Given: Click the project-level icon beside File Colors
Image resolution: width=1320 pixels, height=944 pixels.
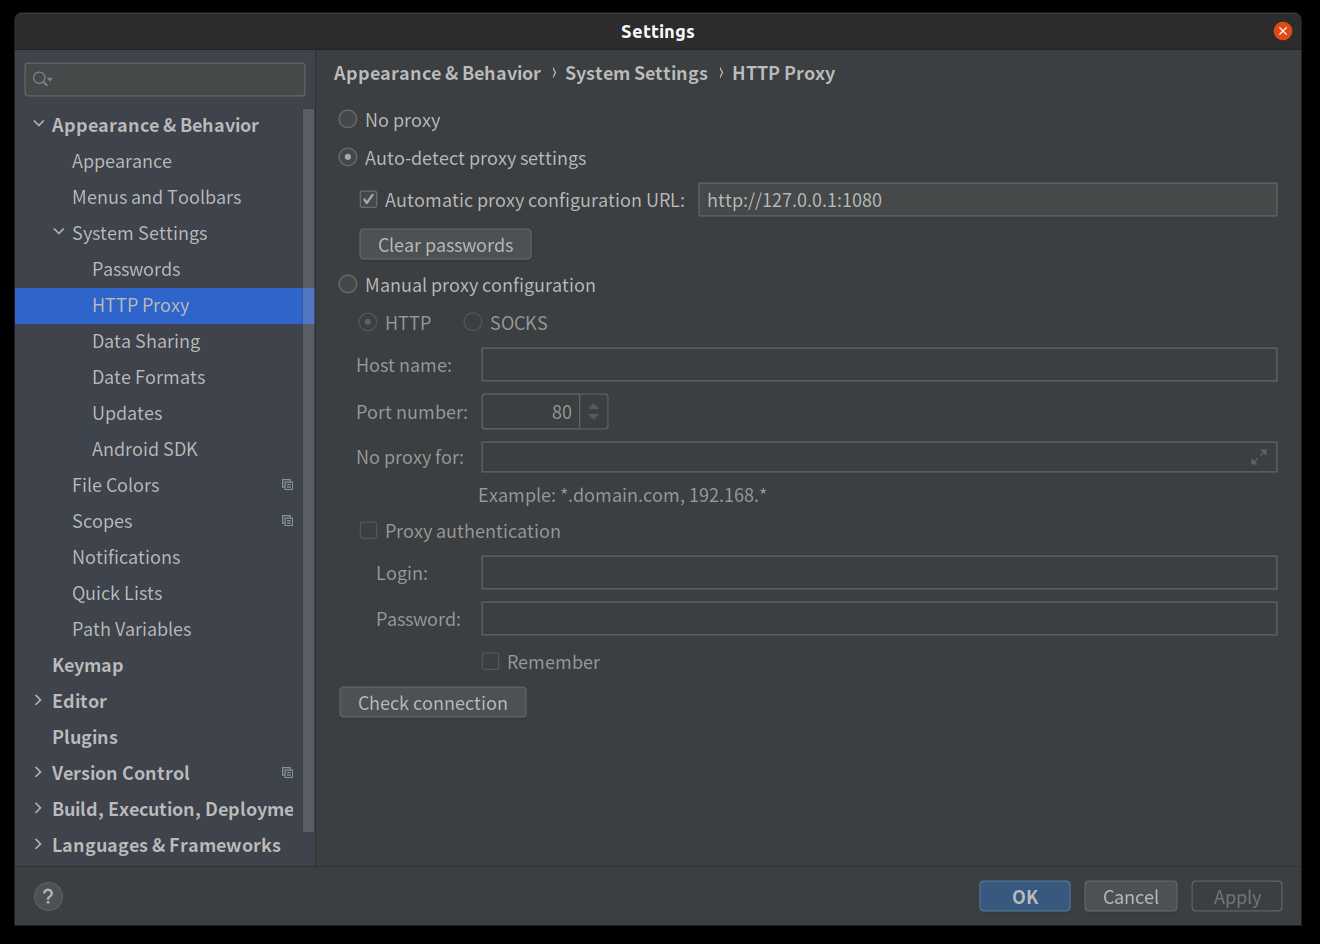Looking at the screenshot, I should point(287,485).
